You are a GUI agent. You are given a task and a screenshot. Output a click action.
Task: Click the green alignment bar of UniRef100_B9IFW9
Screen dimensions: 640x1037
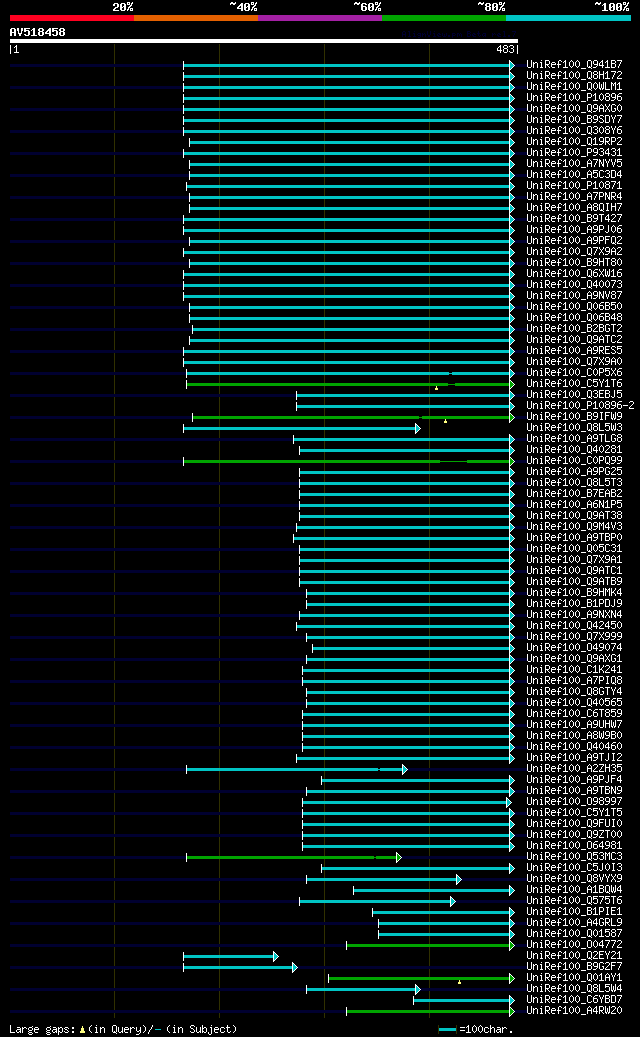pyautogui.click(x=354, y=417)
